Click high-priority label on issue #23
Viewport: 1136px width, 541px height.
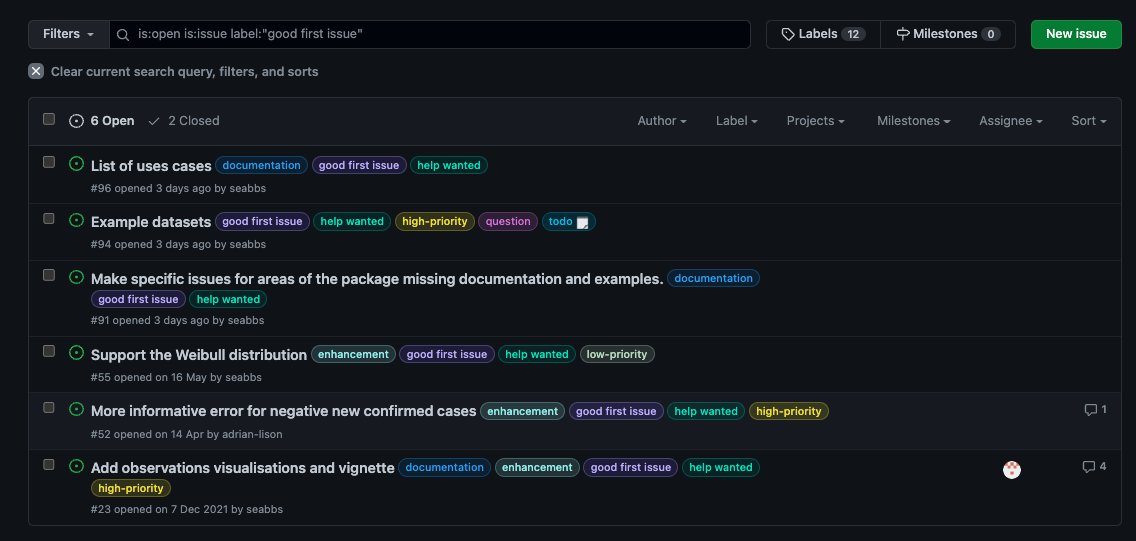[131, 488]
